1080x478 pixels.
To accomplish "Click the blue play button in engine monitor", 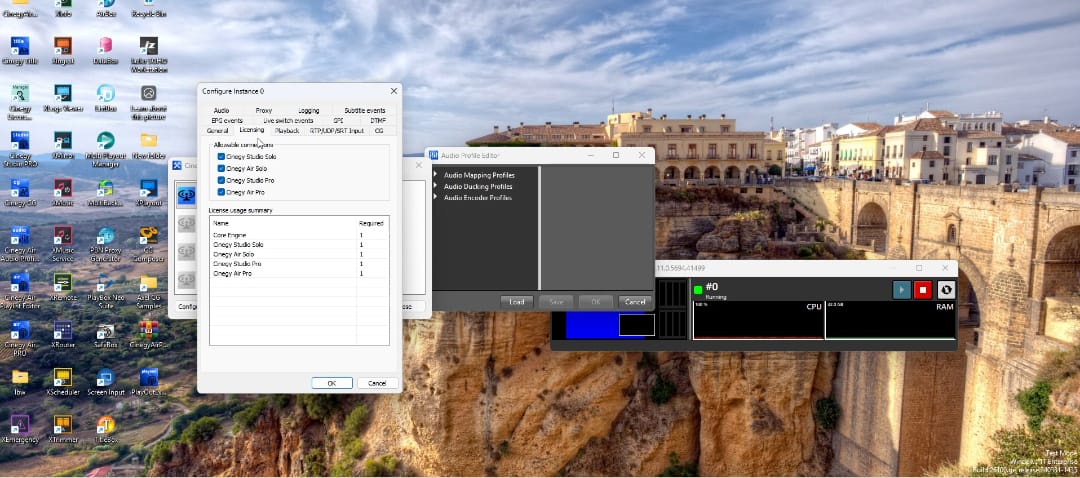I will 902,289.
